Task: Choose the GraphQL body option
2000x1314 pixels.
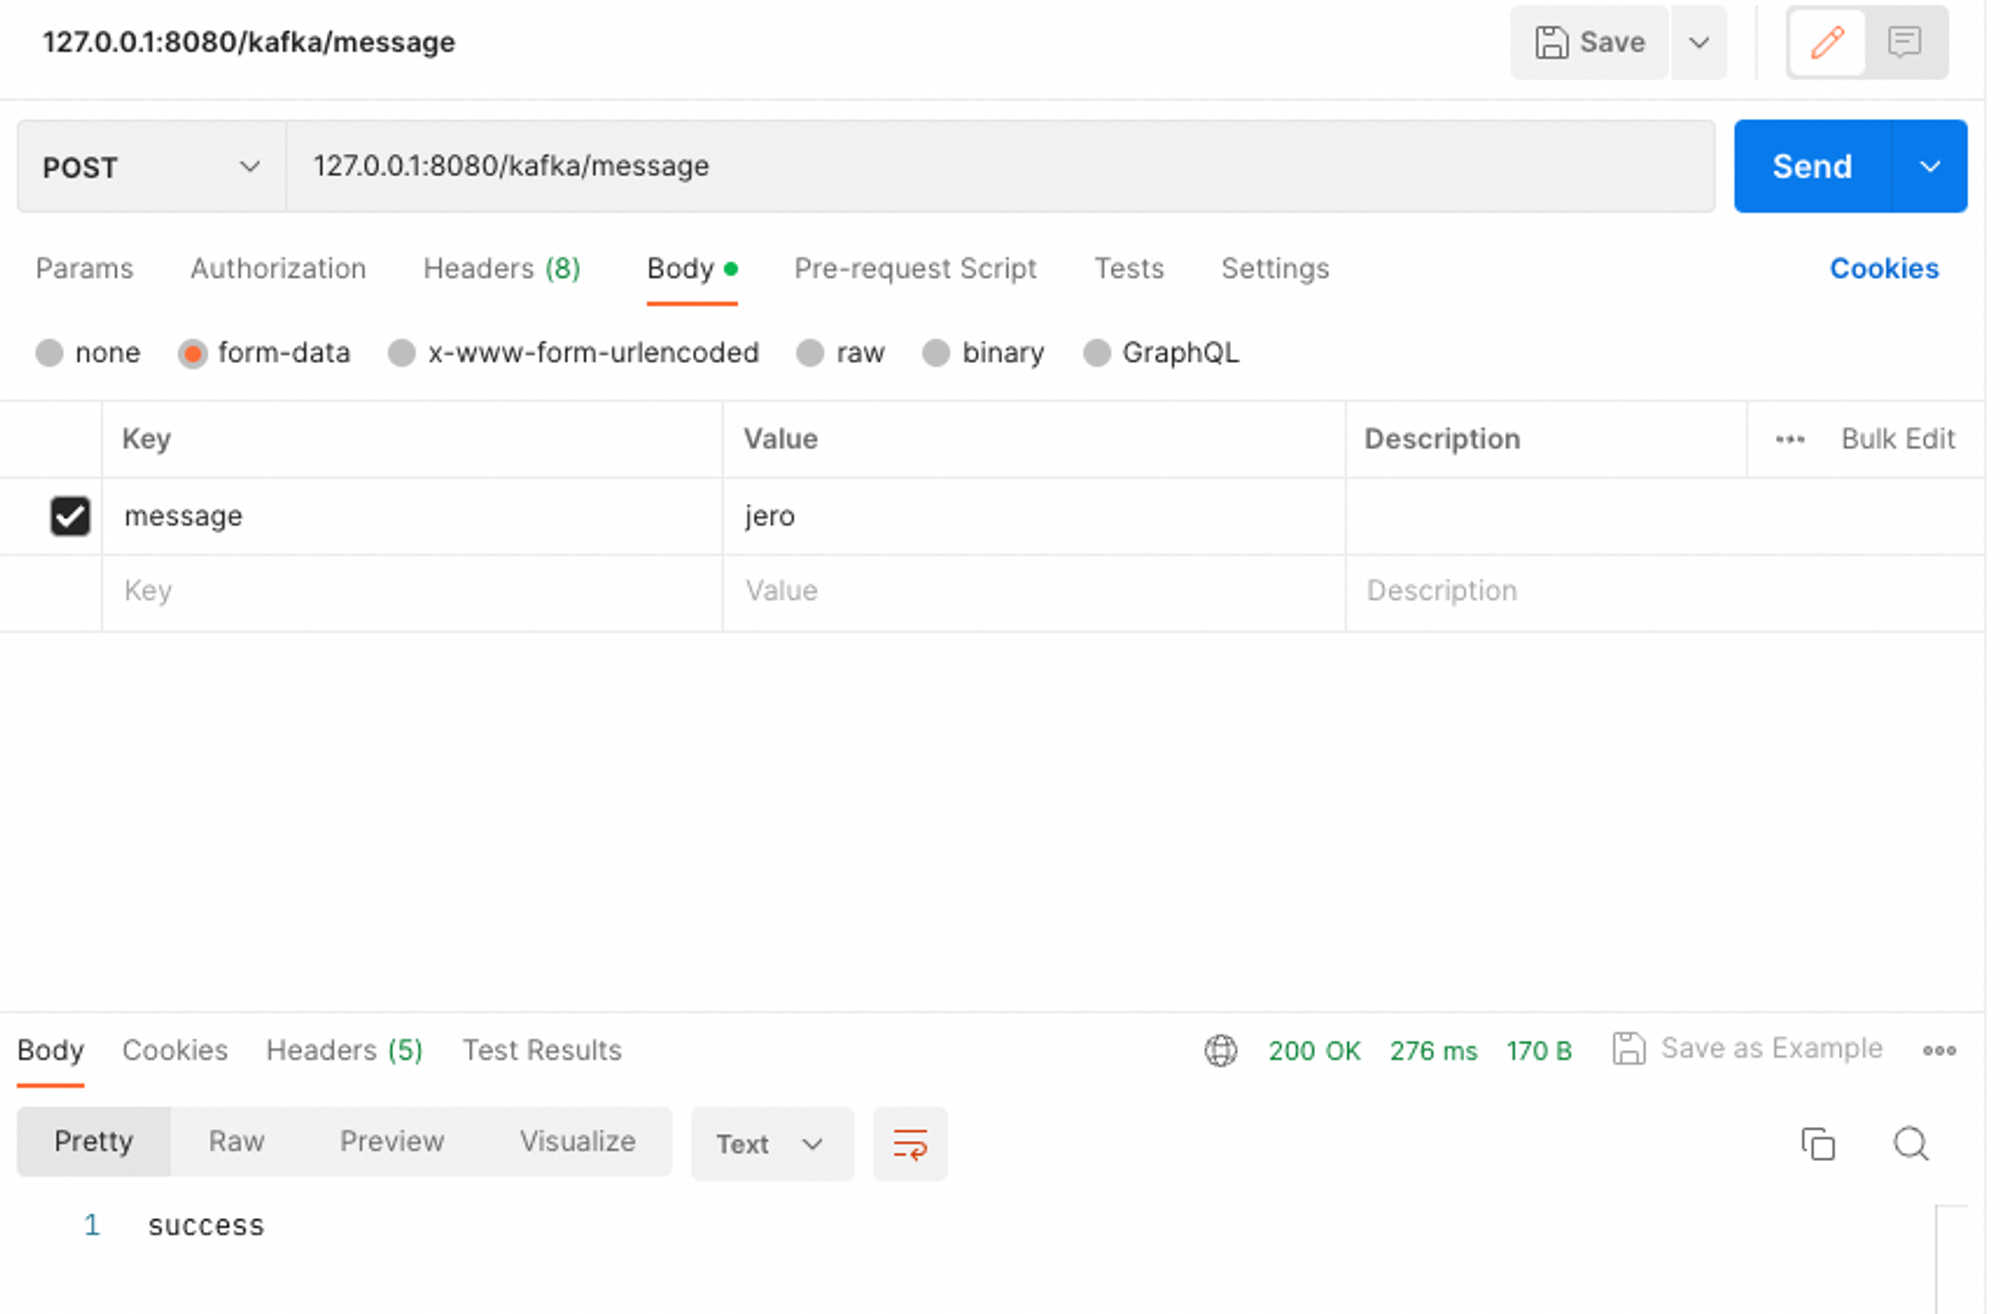Action: 1097,353
